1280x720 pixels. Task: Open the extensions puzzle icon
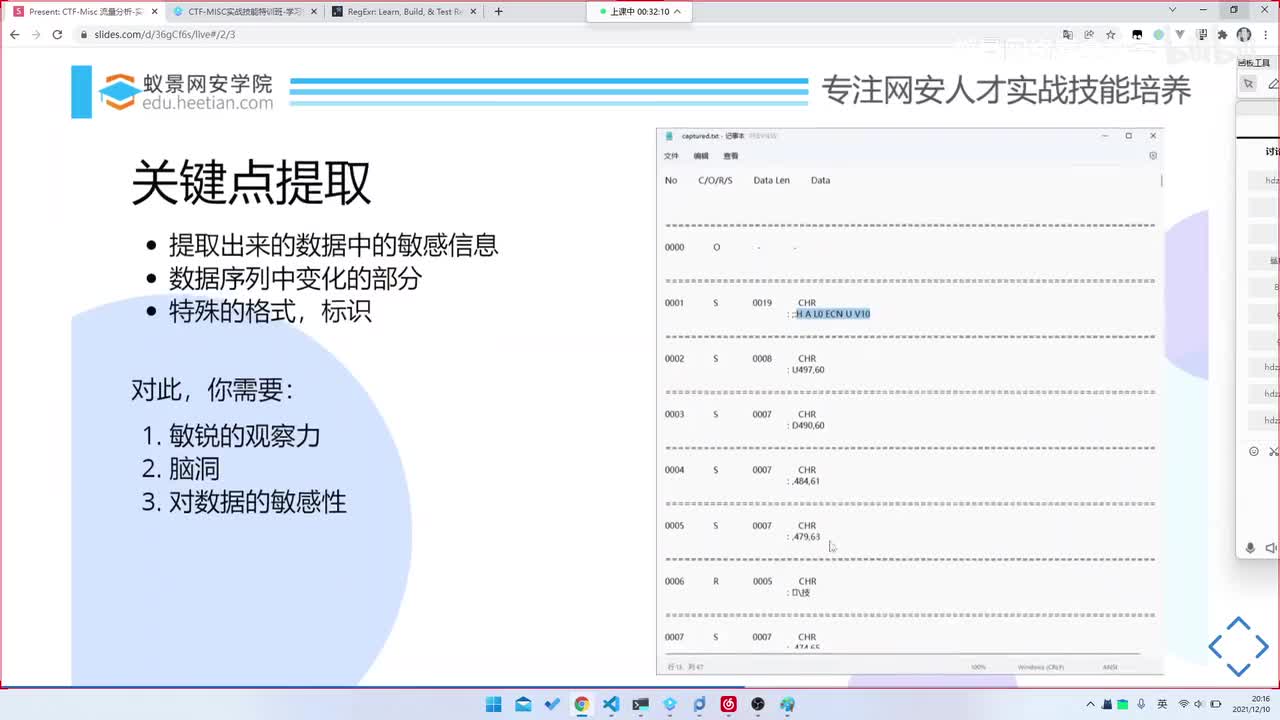pyautogui.click(x=1222, y=34)
